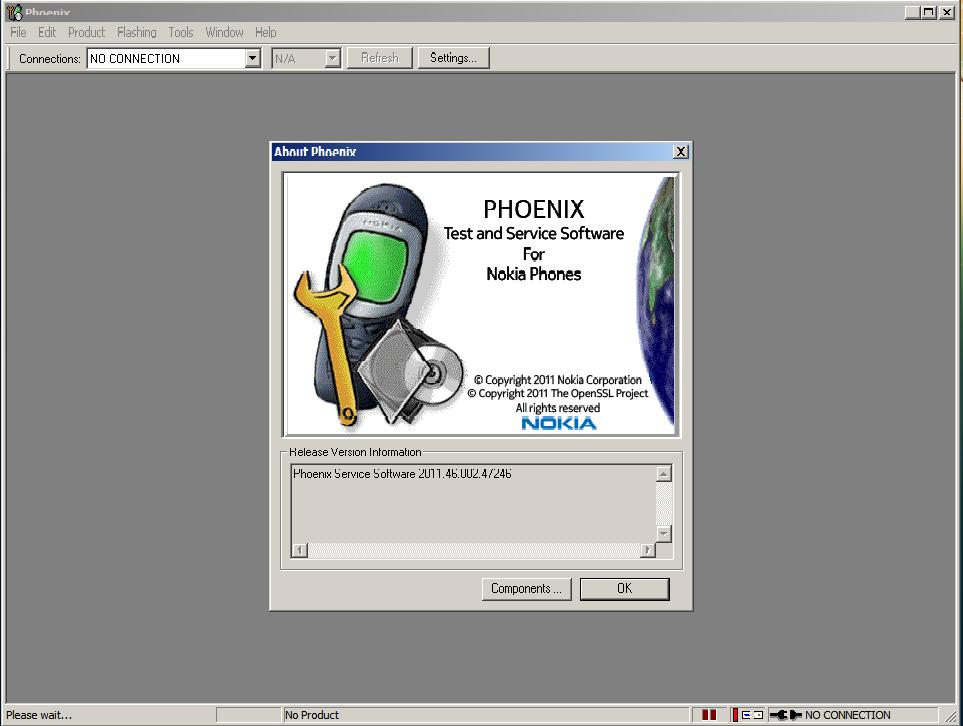Click the 'Copyright 2011 Nokia Corporation' line

[x=558, y=380]
